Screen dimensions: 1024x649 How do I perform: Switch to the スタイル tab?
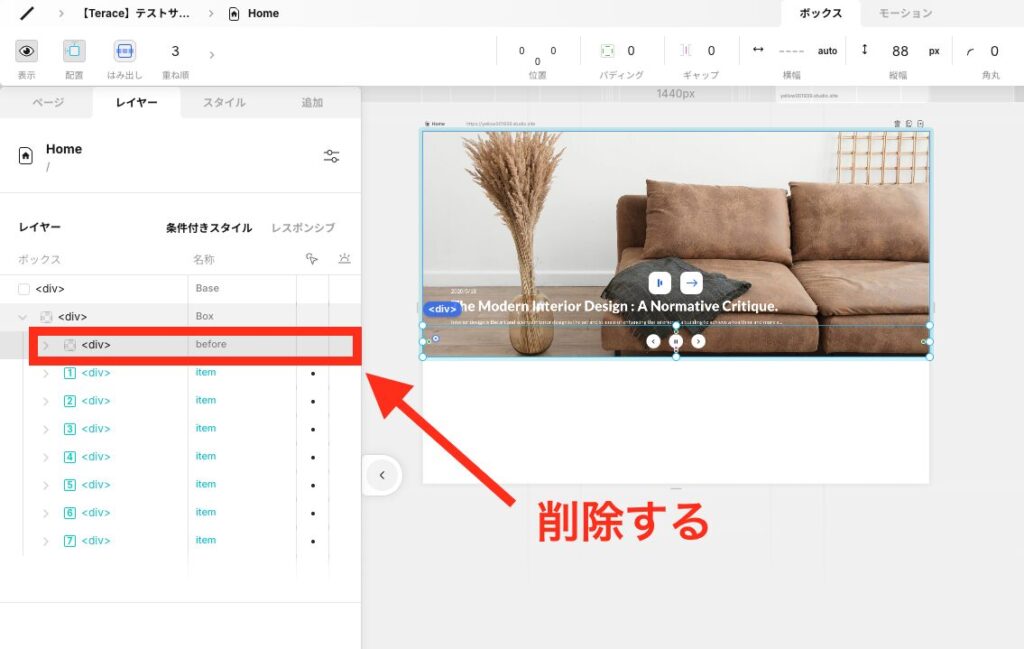click(x=224, y=103)
